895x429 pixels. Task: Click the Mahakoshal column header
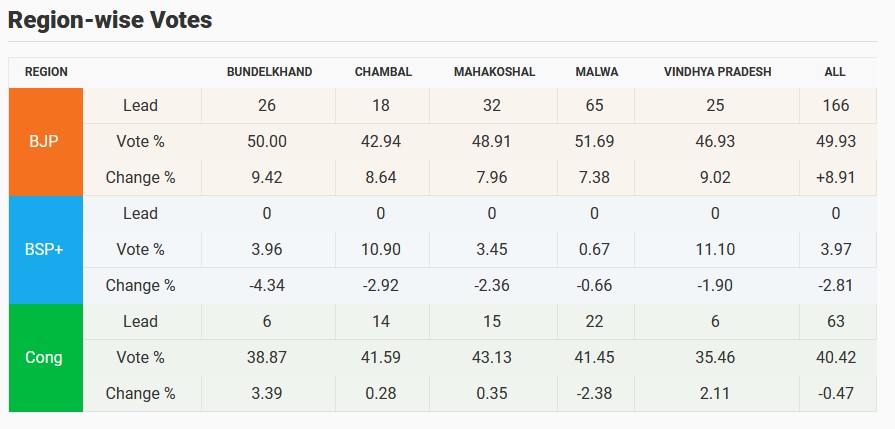coord(494,72)
